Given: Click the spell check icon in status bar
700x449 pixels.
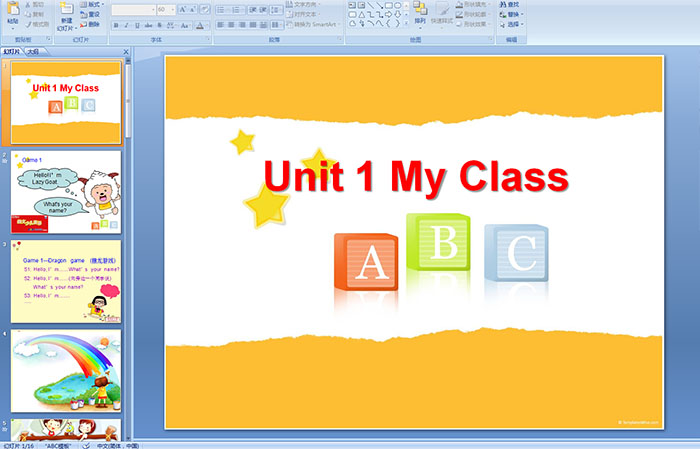Looking at the screenshot, I should coord(86,445).
